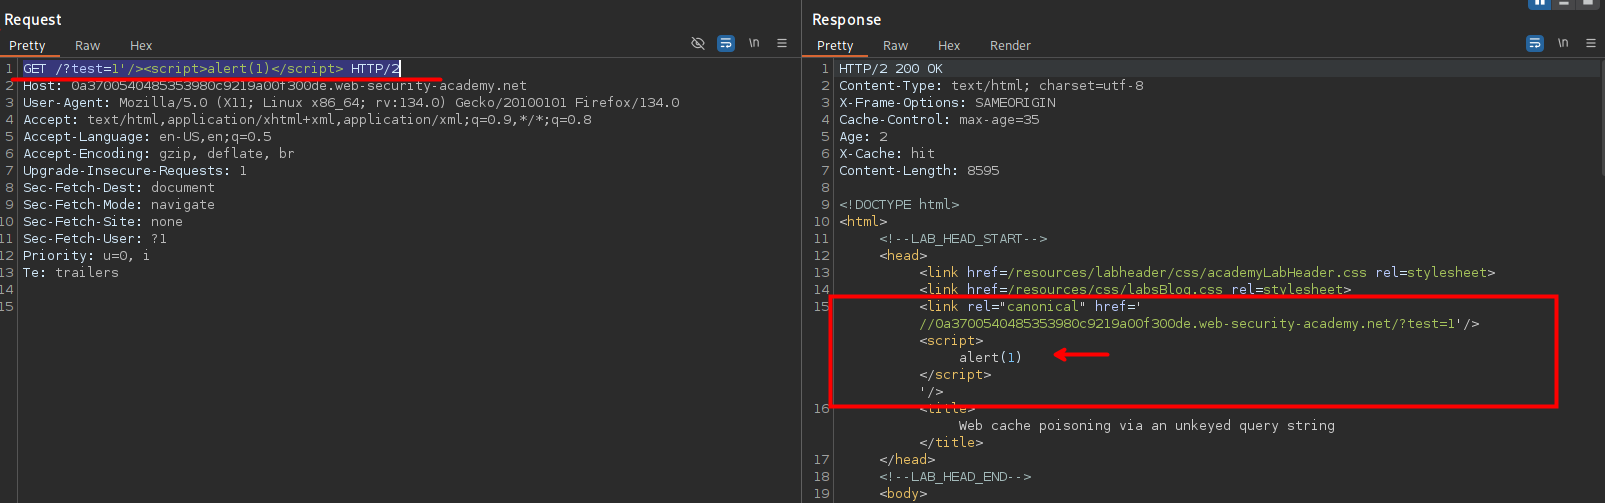Select the Pretty tab in Request panel

[x=28, y=45]
